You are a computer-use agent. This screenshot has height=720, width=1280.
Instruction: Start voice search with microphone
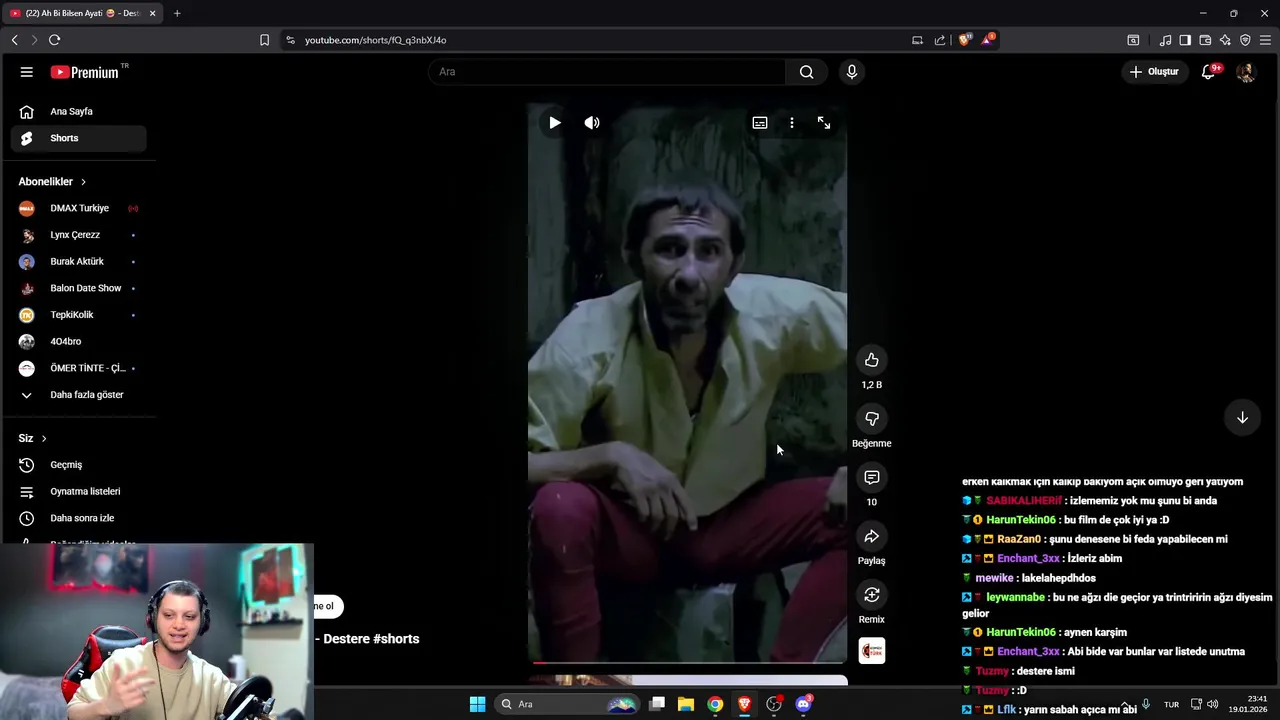point(852,72)
